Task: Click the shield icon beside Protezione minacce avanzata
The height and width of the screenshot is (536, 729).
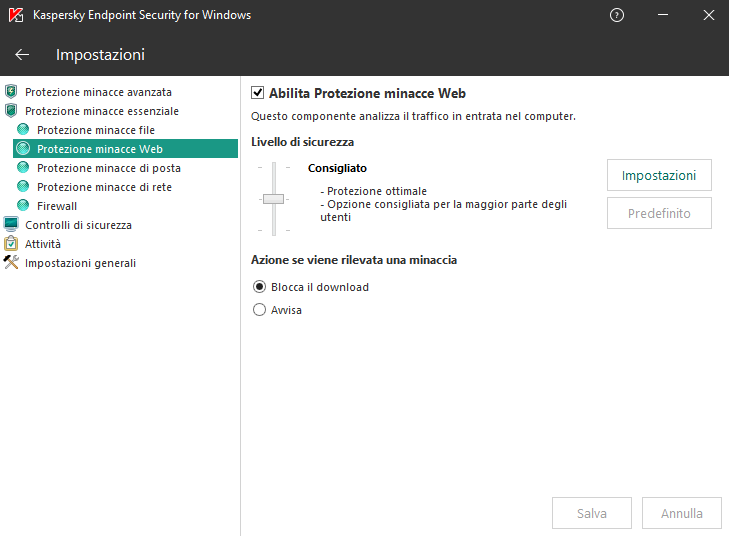Action: click(11, 92)
